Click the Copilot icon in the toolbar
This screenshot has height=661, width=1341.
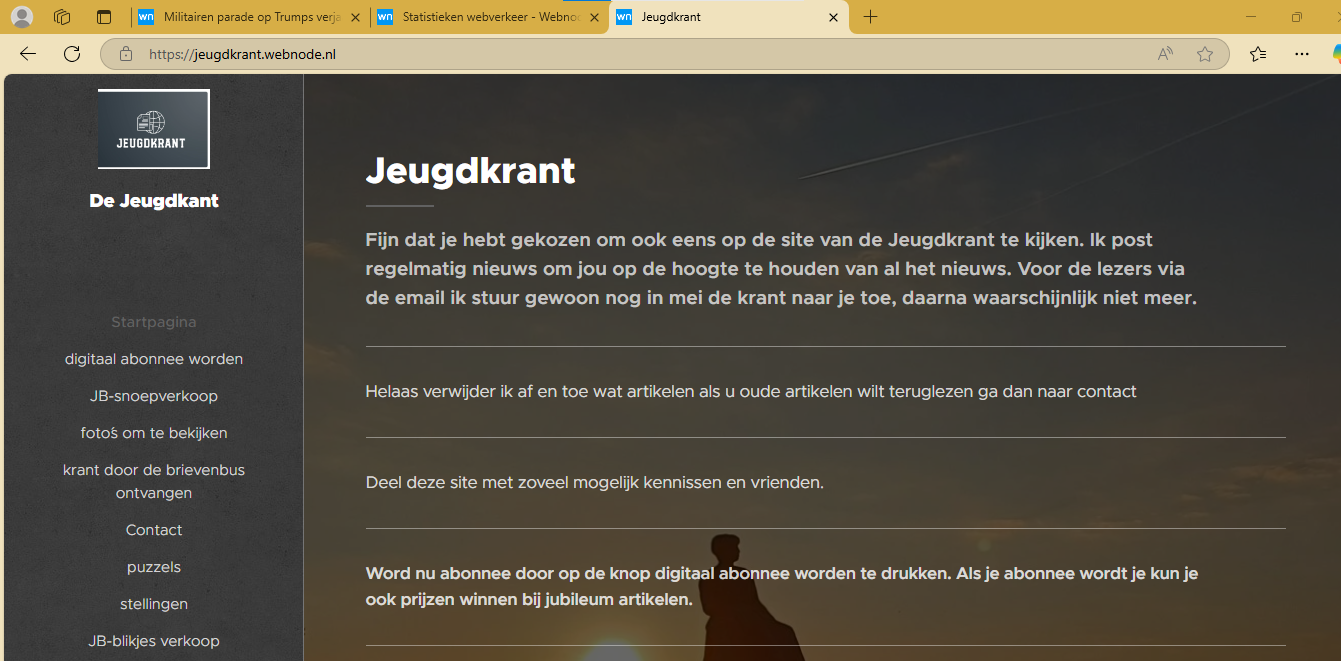click(1335, 54)
